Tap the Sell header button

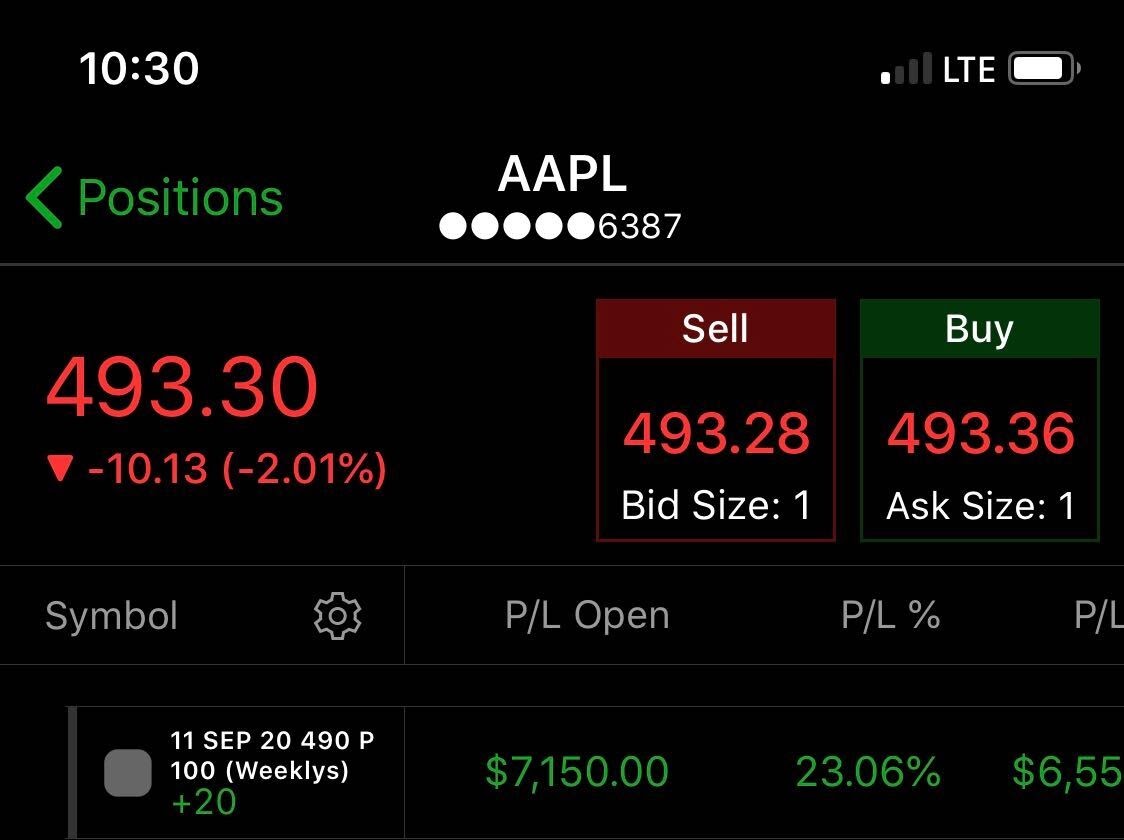(x=715, y=329)
